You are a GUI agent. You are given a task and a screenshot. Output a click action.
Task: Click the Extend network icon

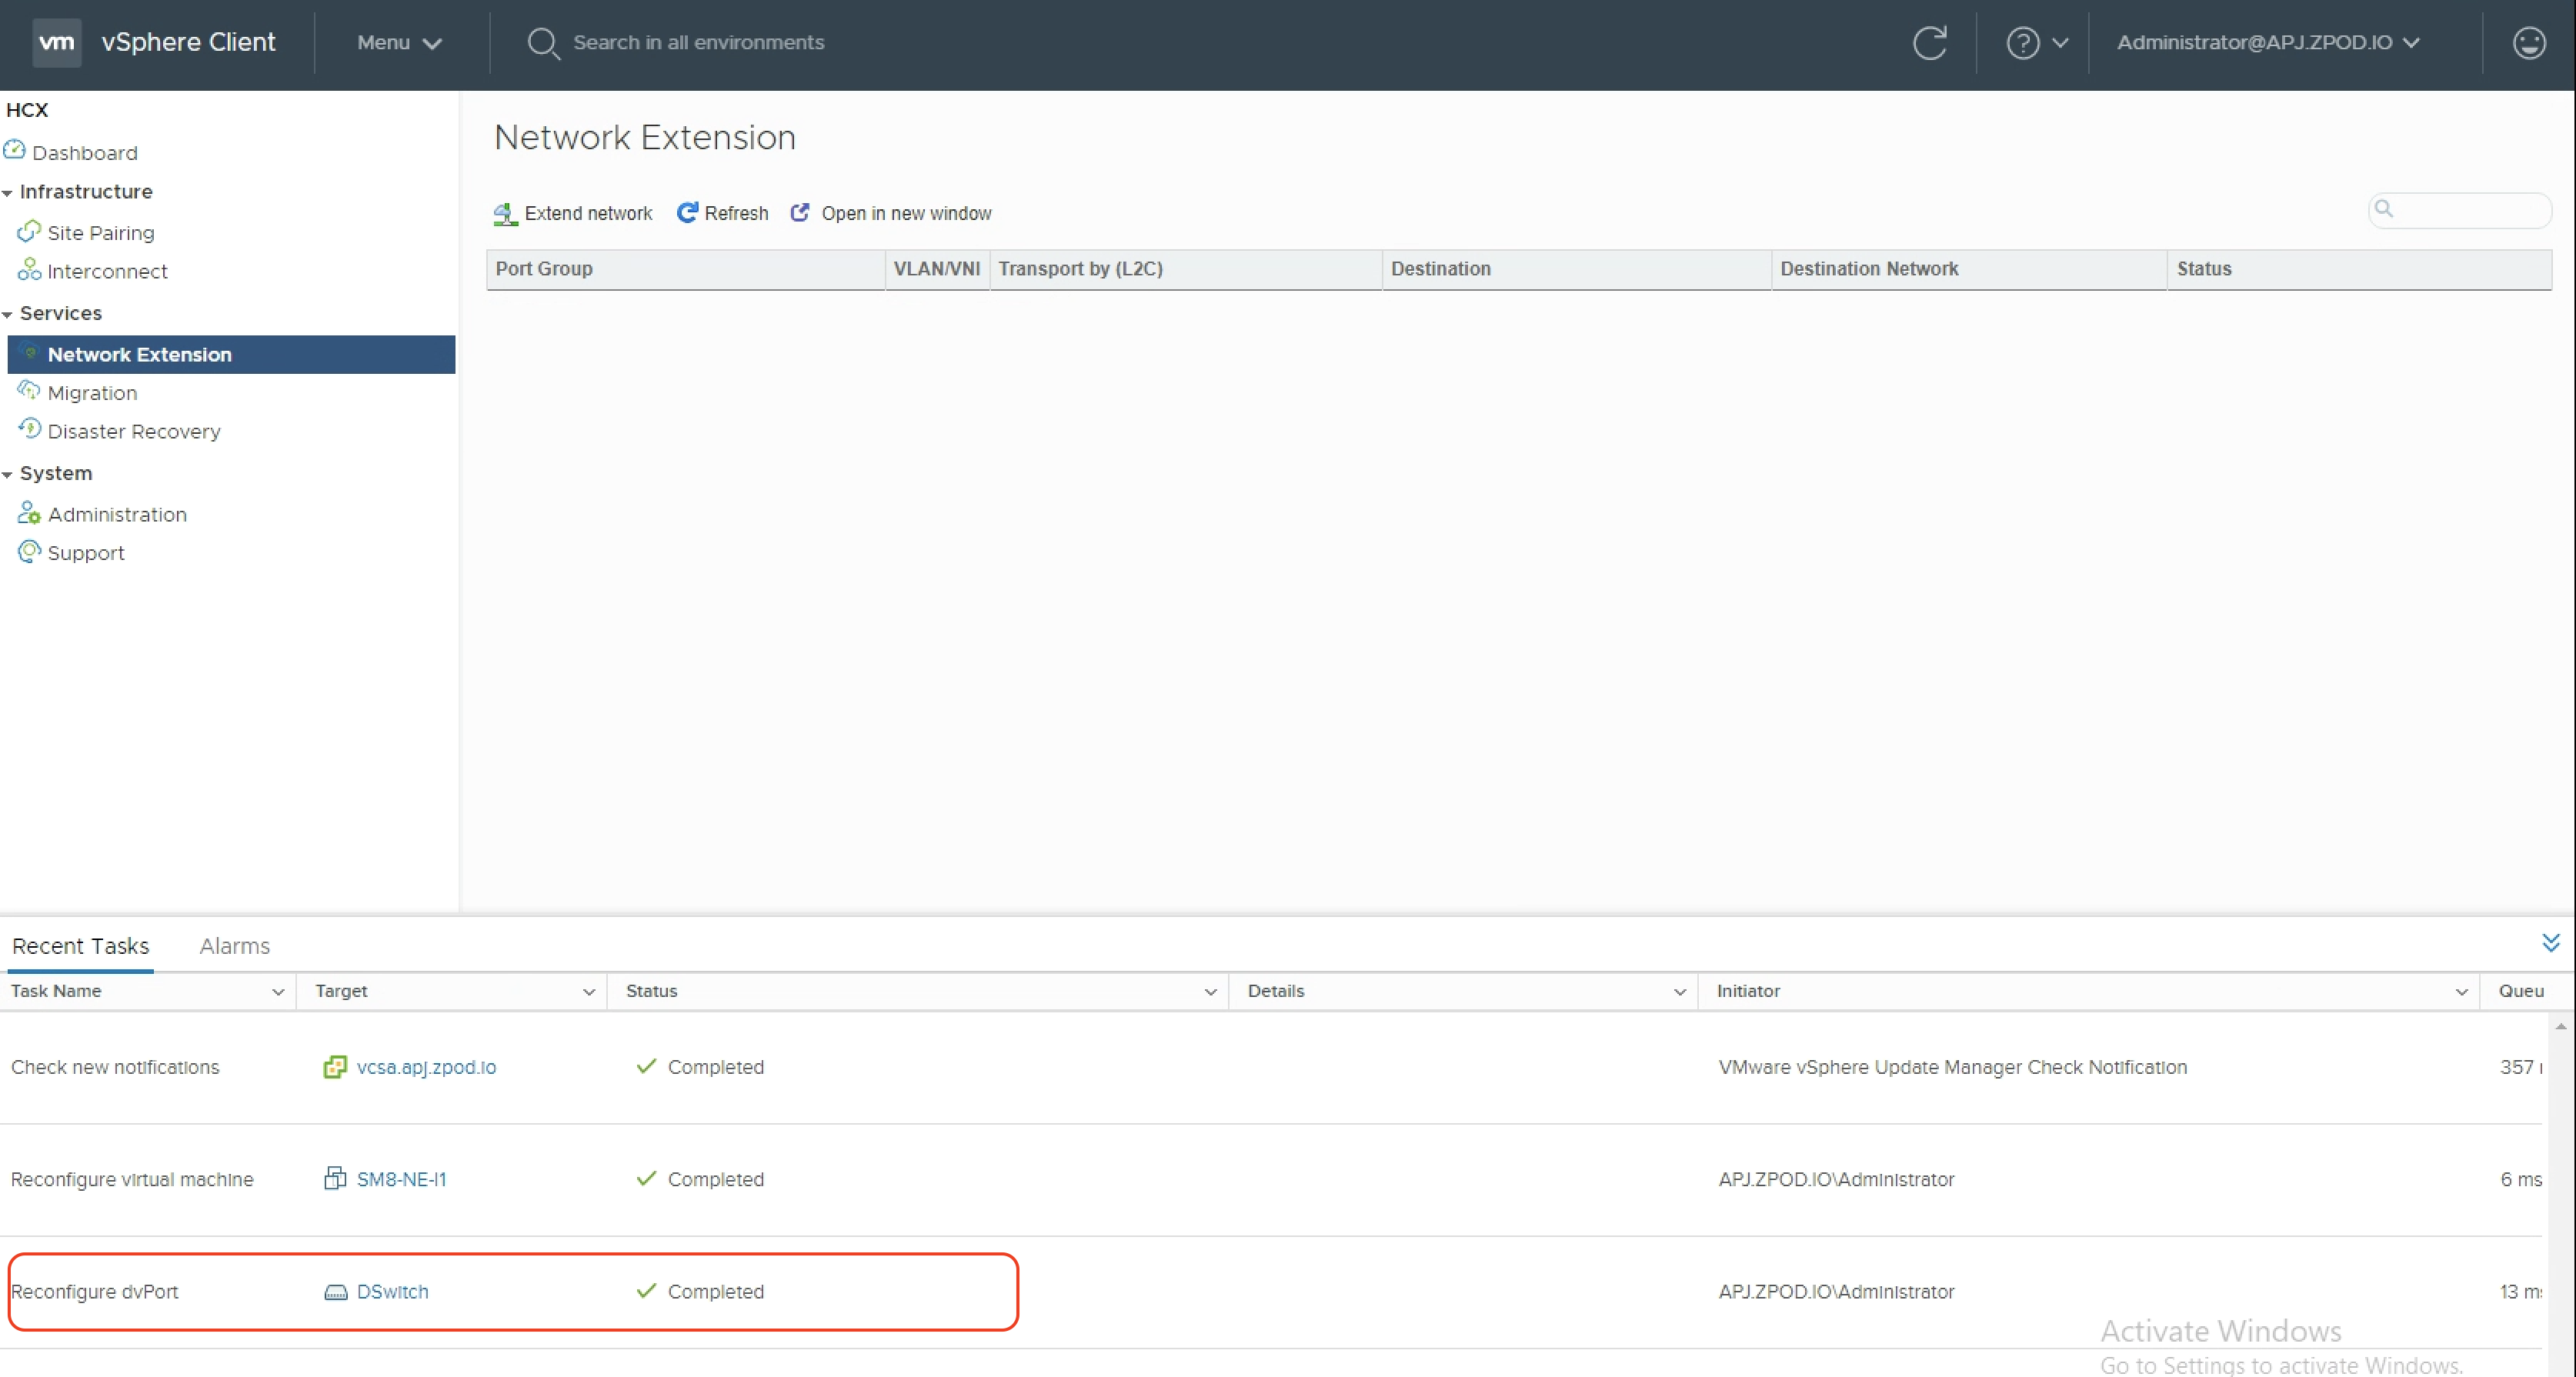point(505,213)
